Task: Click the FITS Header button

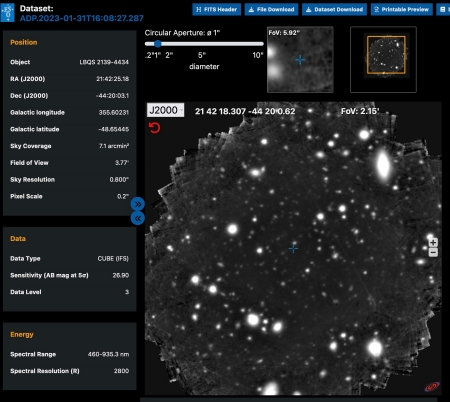Action: click(216, 9)
